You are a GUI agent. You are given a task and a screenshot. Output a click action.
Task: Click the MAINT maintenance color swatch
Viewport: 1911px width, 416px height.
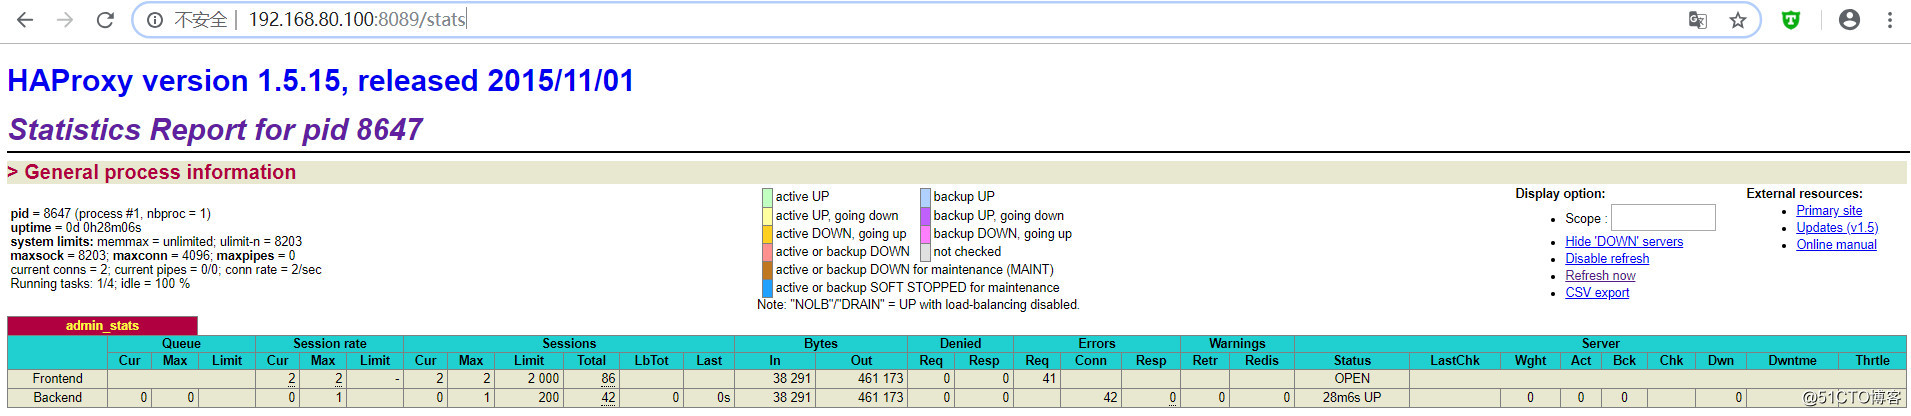click(x=767, y=270)
